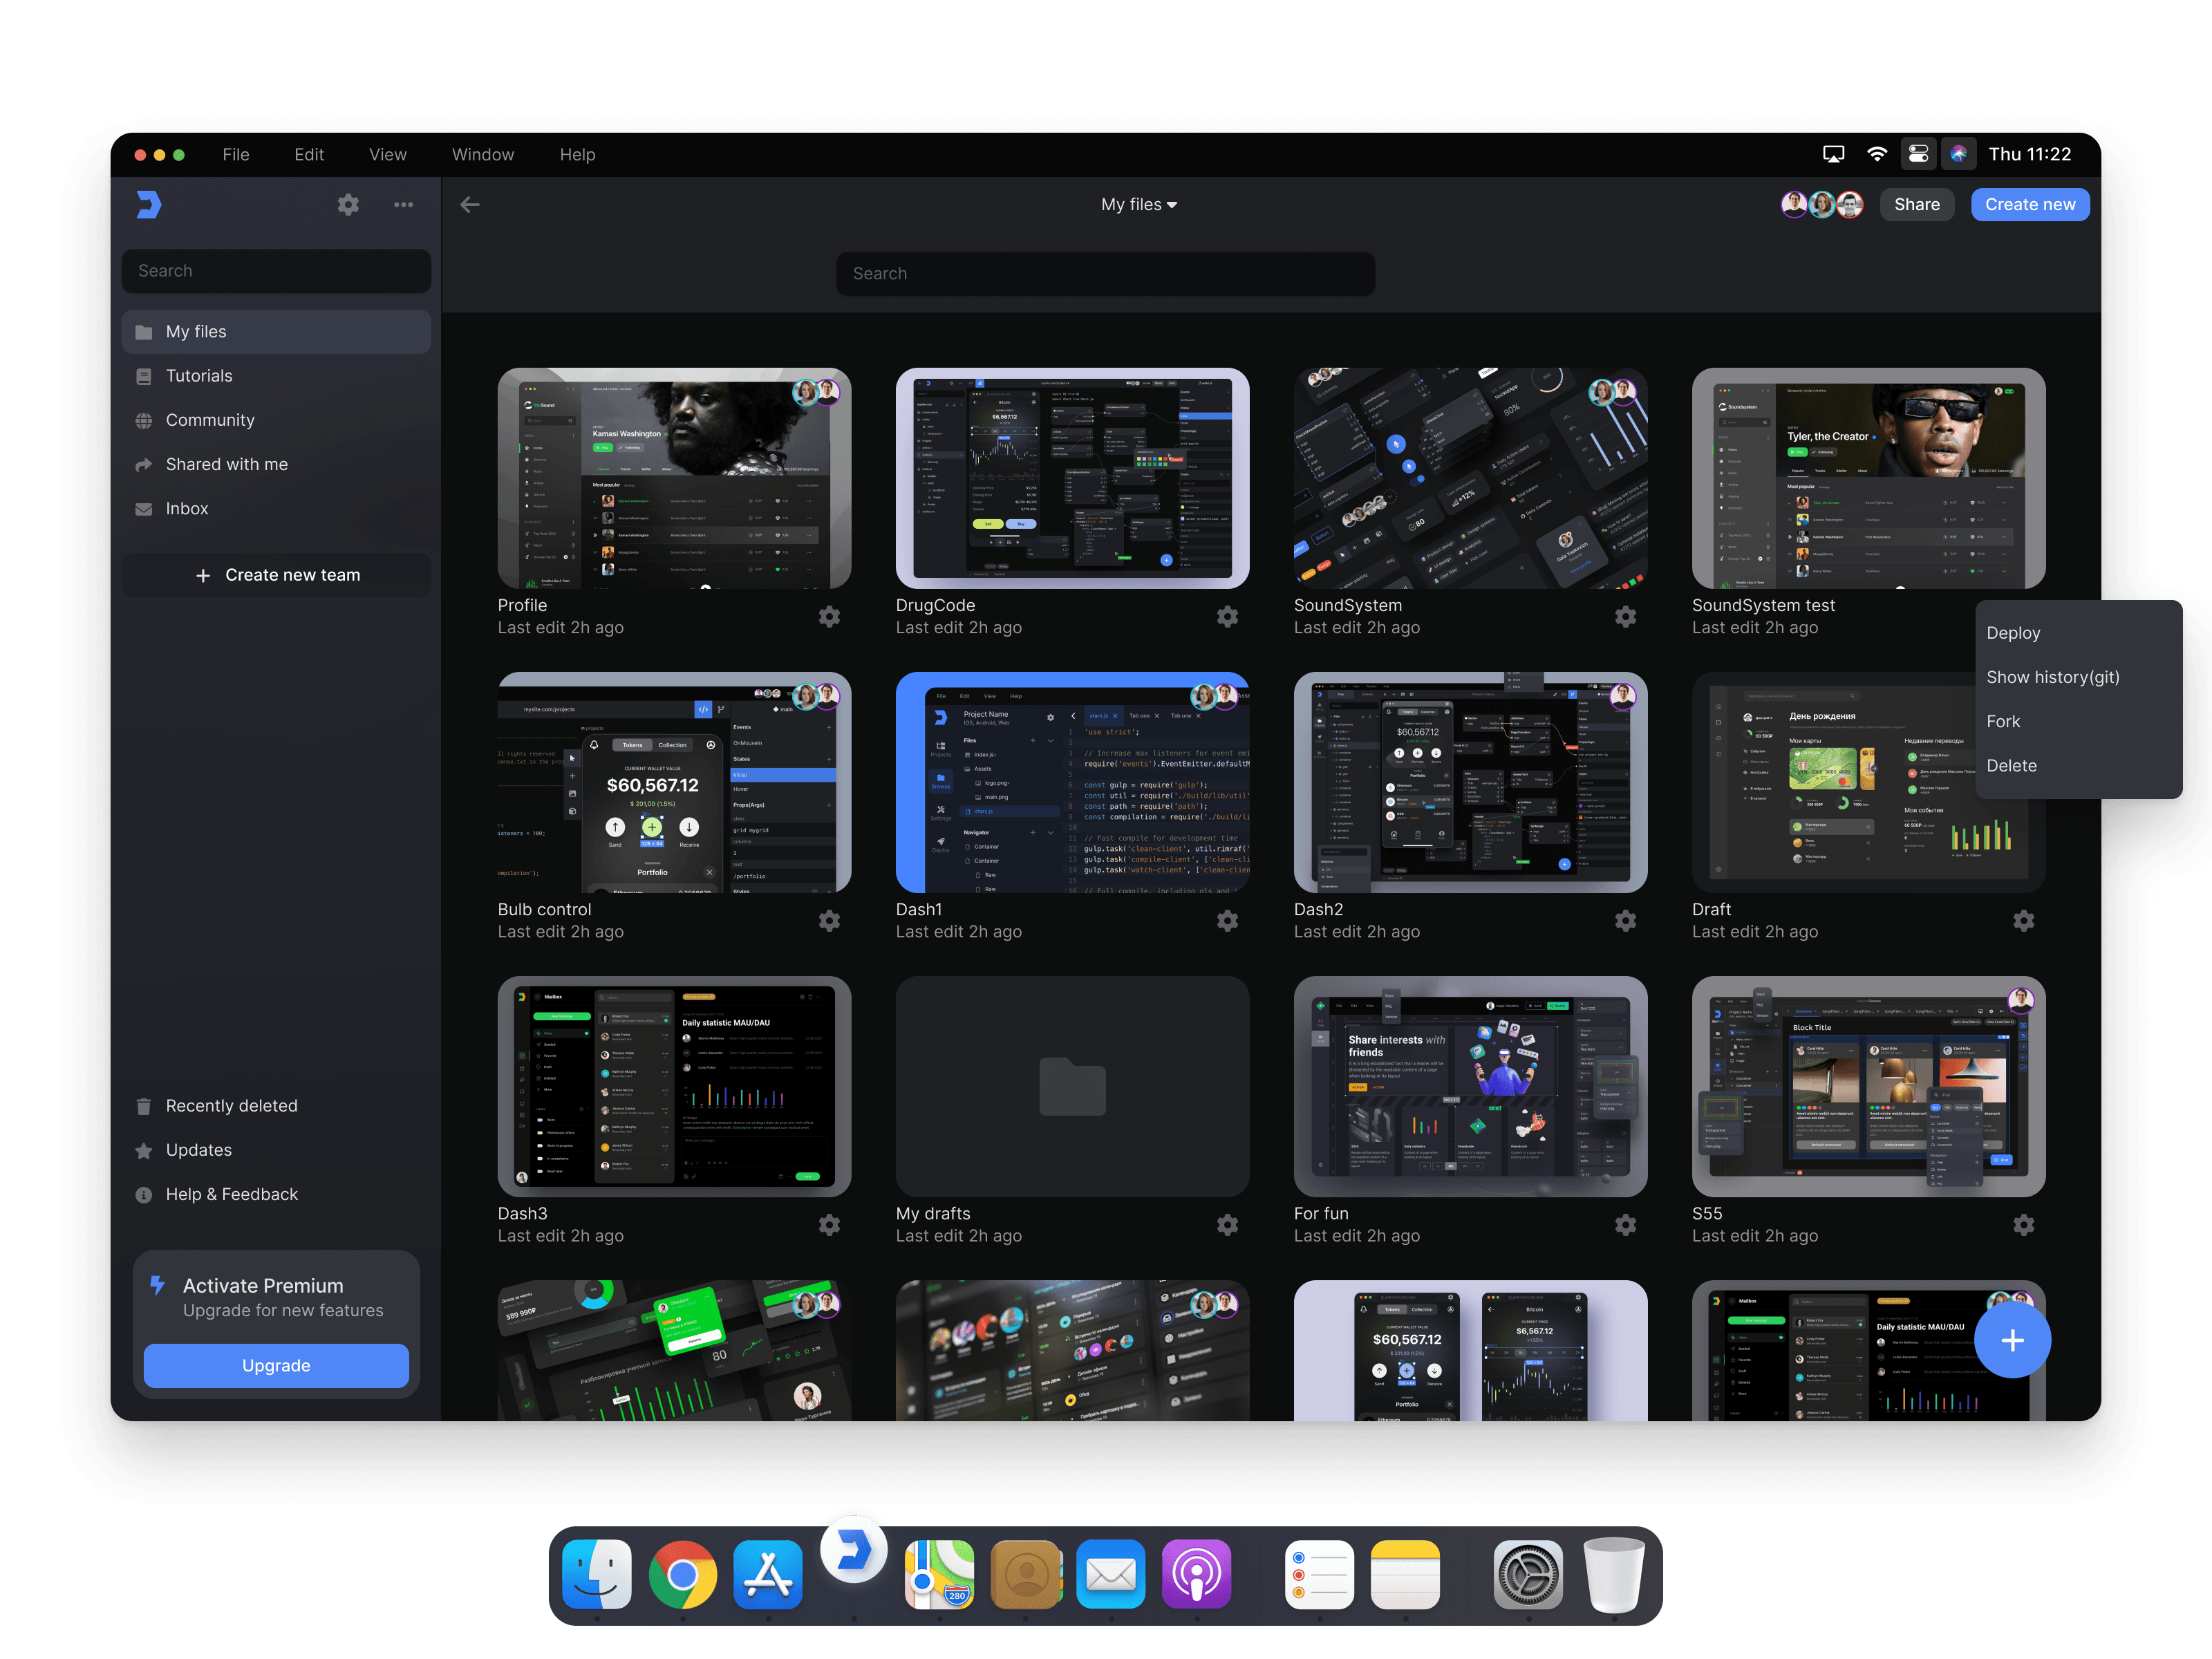Click the back arrow in top bar

(470, 205)
